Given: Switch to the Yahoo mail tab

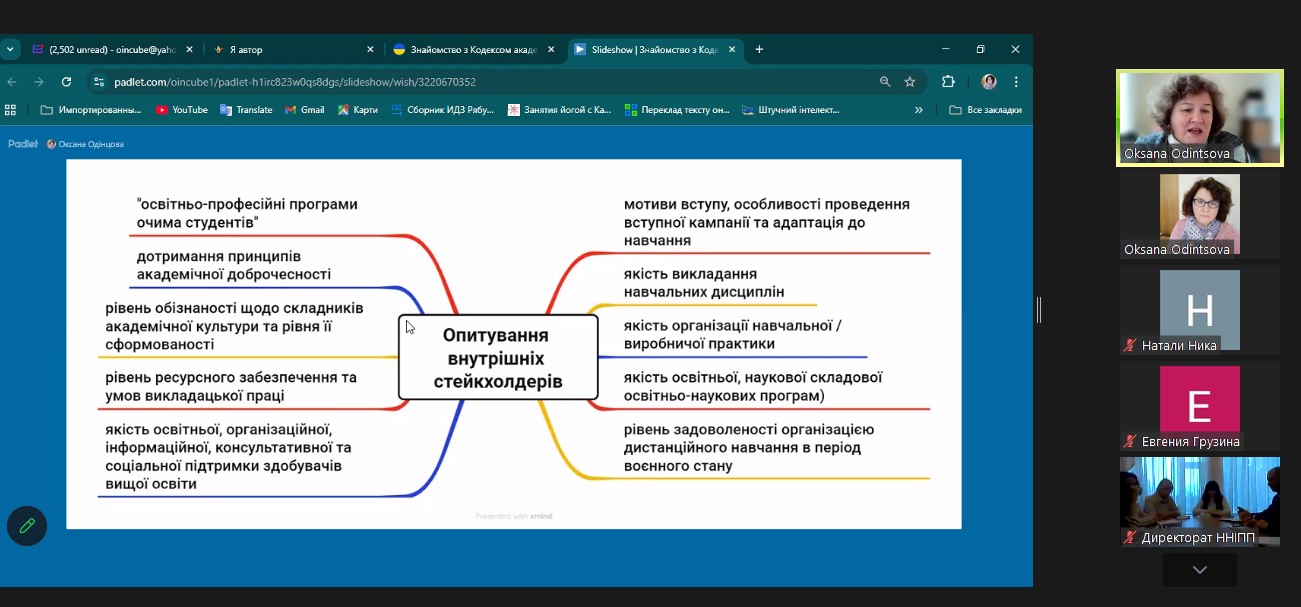Looking at the screenshot, I should (105, 49).
